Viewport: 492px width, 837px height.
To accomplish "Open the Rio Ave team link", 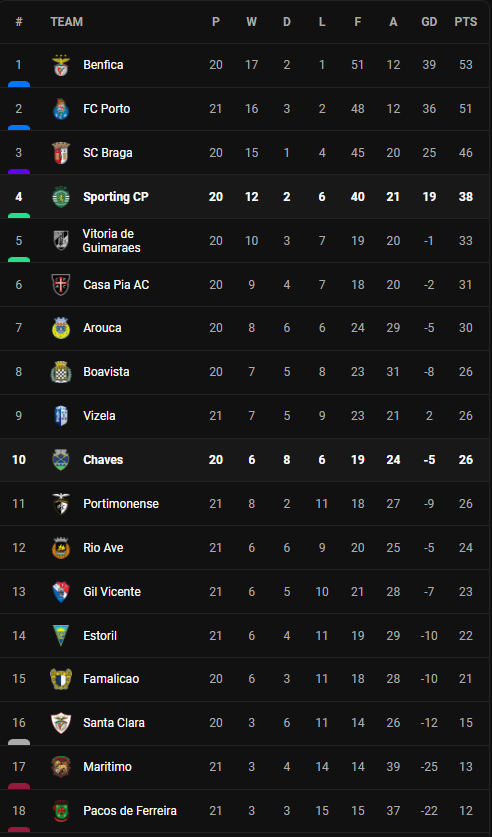I will click(x=103, y=548).
